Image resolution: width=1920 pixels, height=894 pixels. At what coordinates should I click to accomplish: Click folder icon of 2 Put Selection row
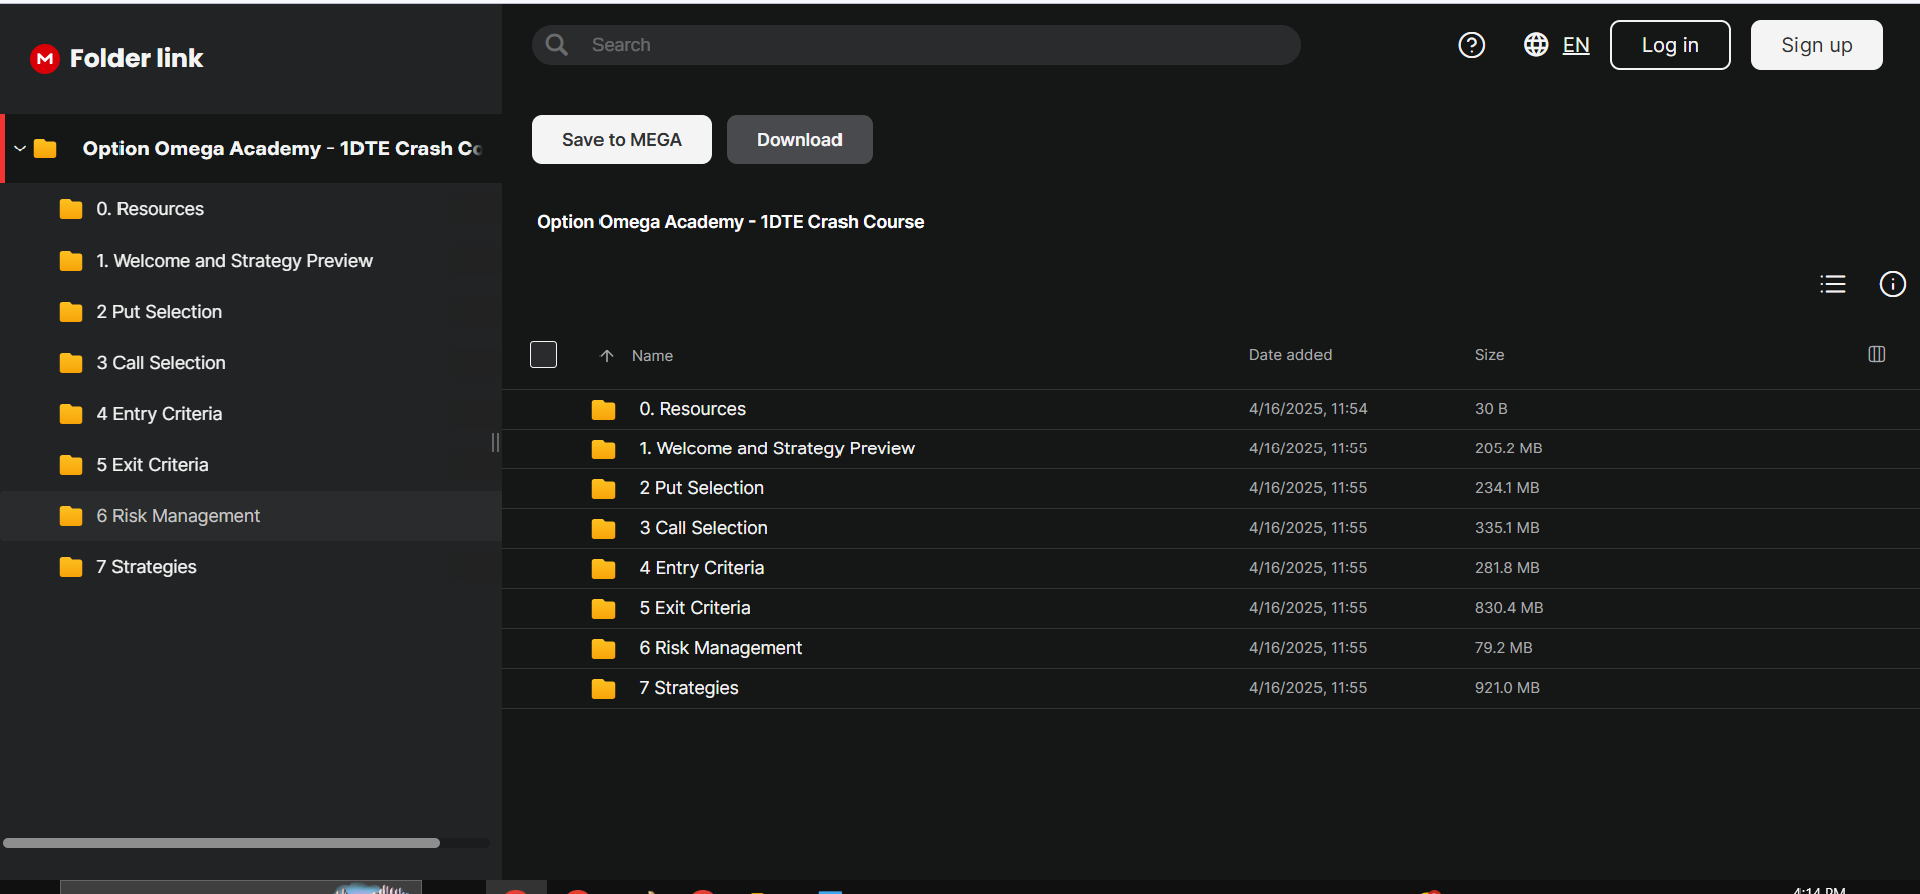click(x=603, y=489)
